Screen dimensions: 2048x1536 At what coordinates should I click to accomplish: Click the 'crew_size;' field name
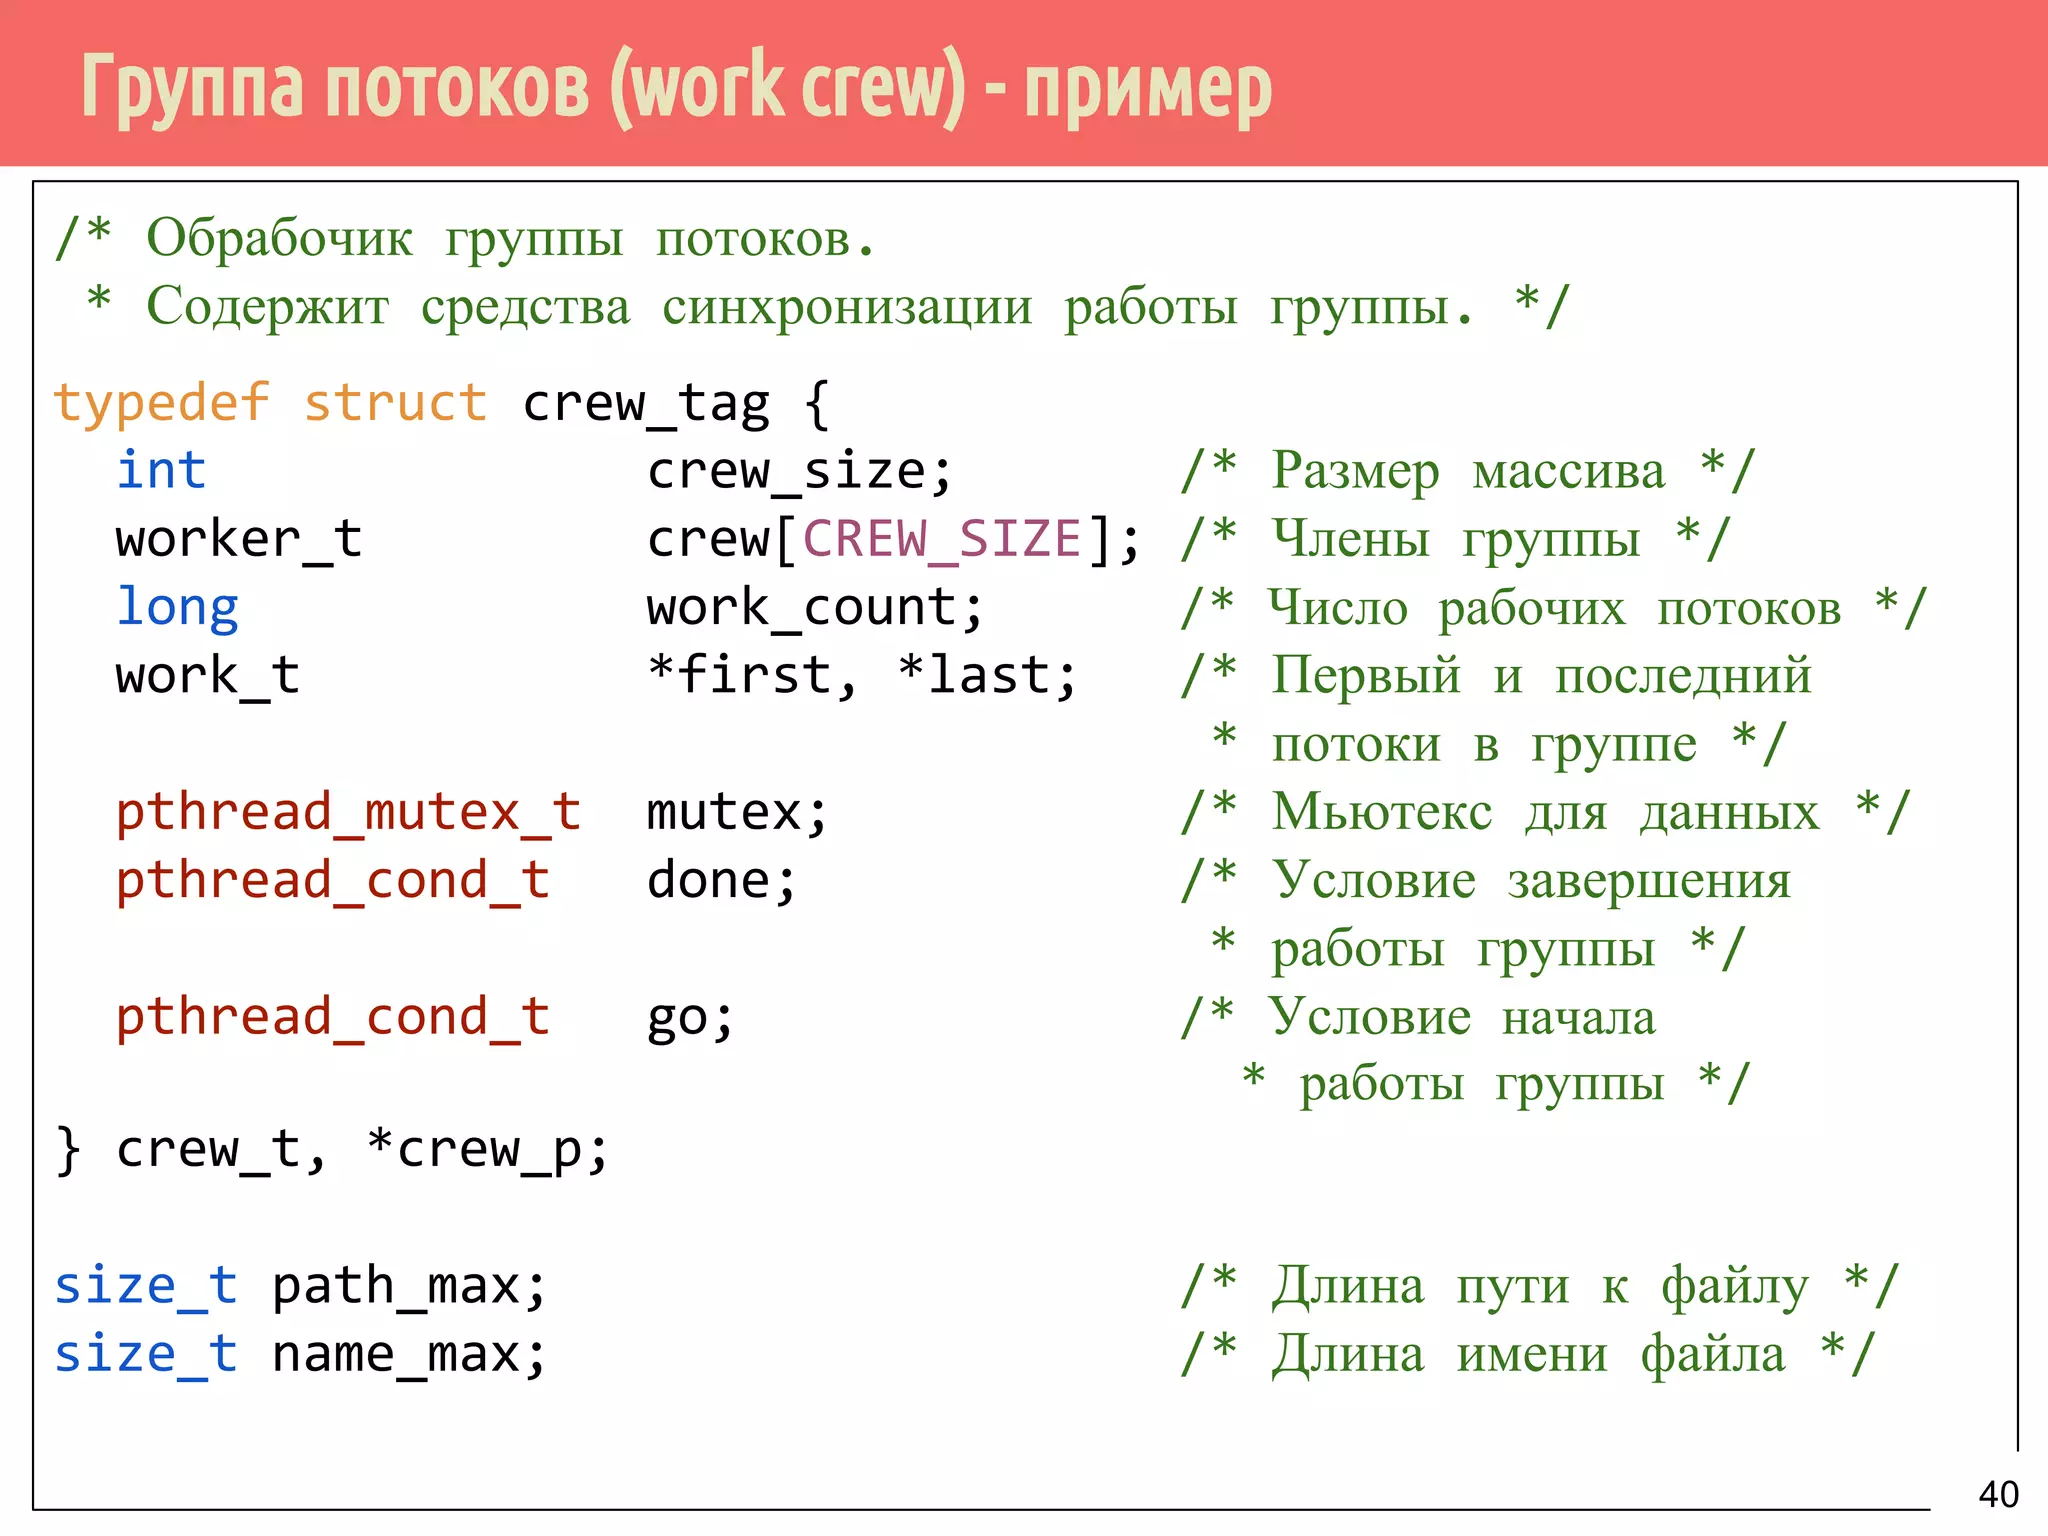(799, 472)
